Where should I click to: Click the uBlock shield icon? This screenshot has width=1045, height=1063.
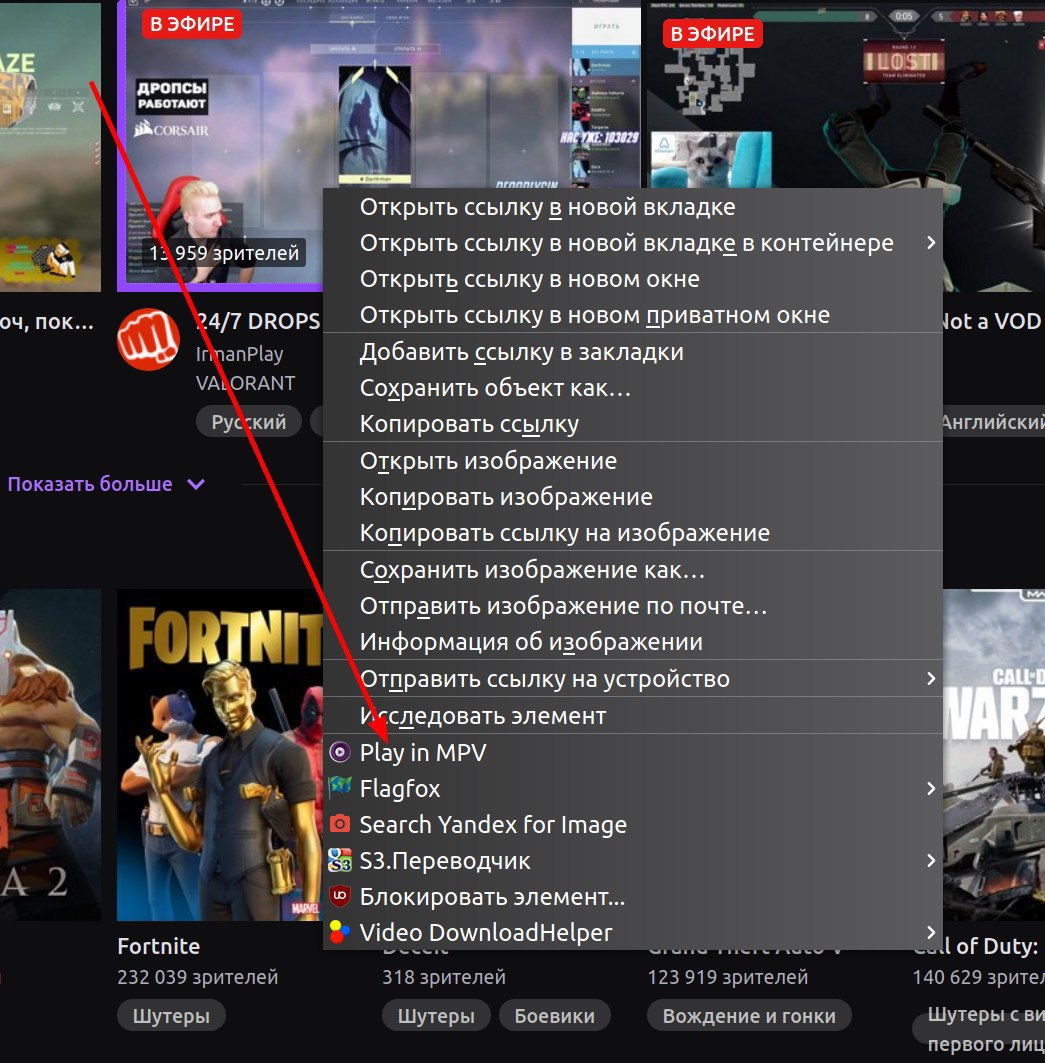click(x=340, y=896)
